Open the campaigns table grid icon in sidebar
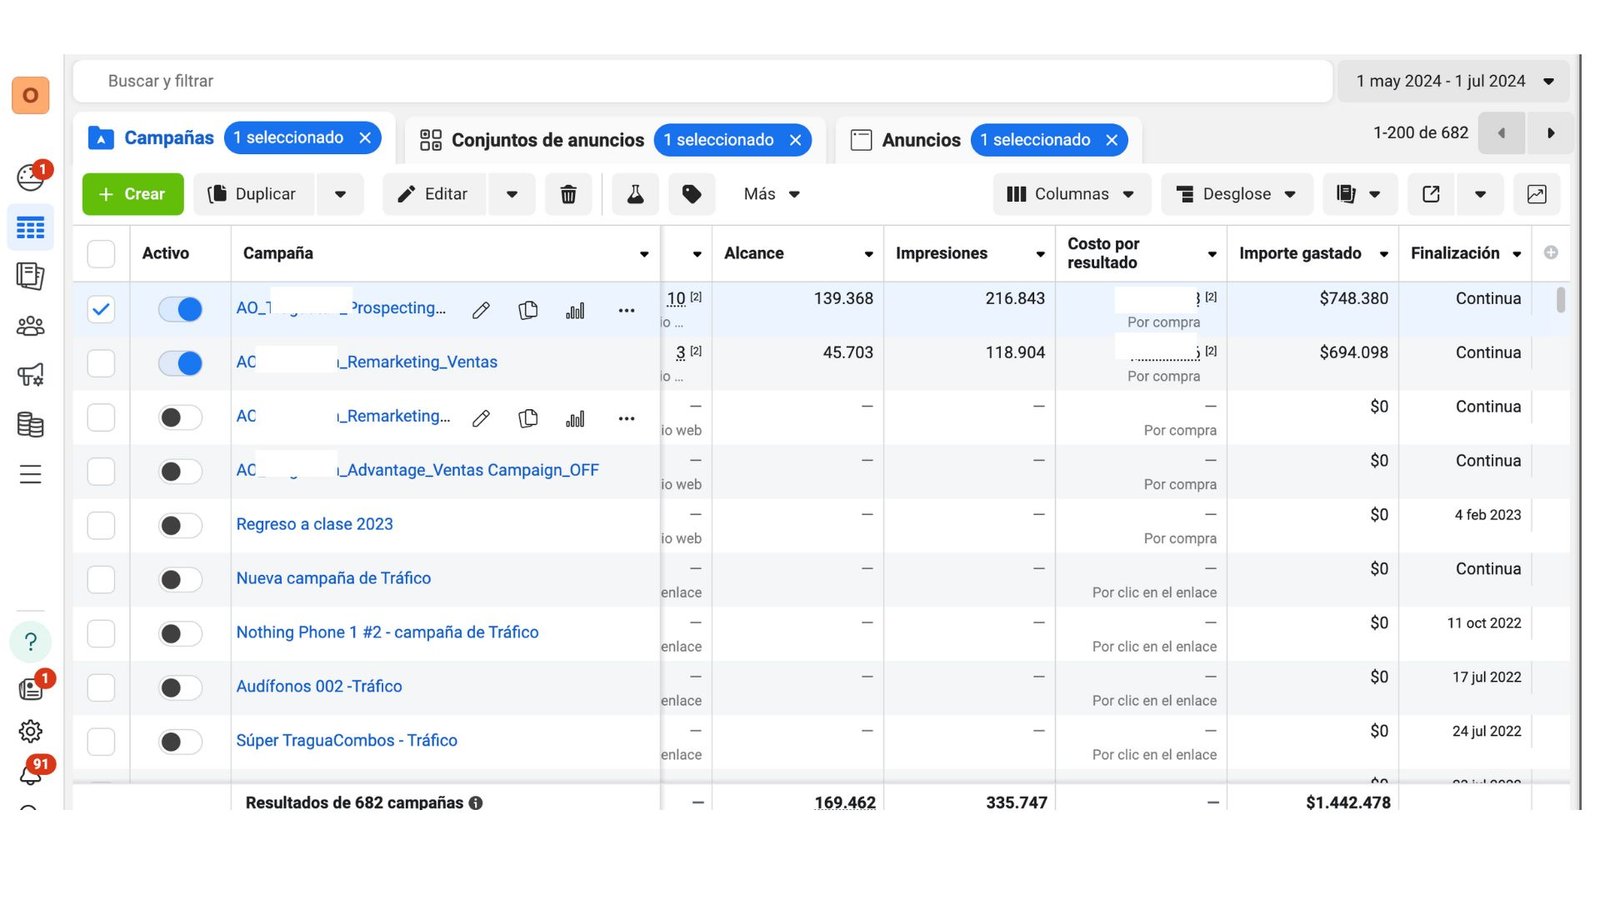1600x900 pixels. (x=30, y=228)
